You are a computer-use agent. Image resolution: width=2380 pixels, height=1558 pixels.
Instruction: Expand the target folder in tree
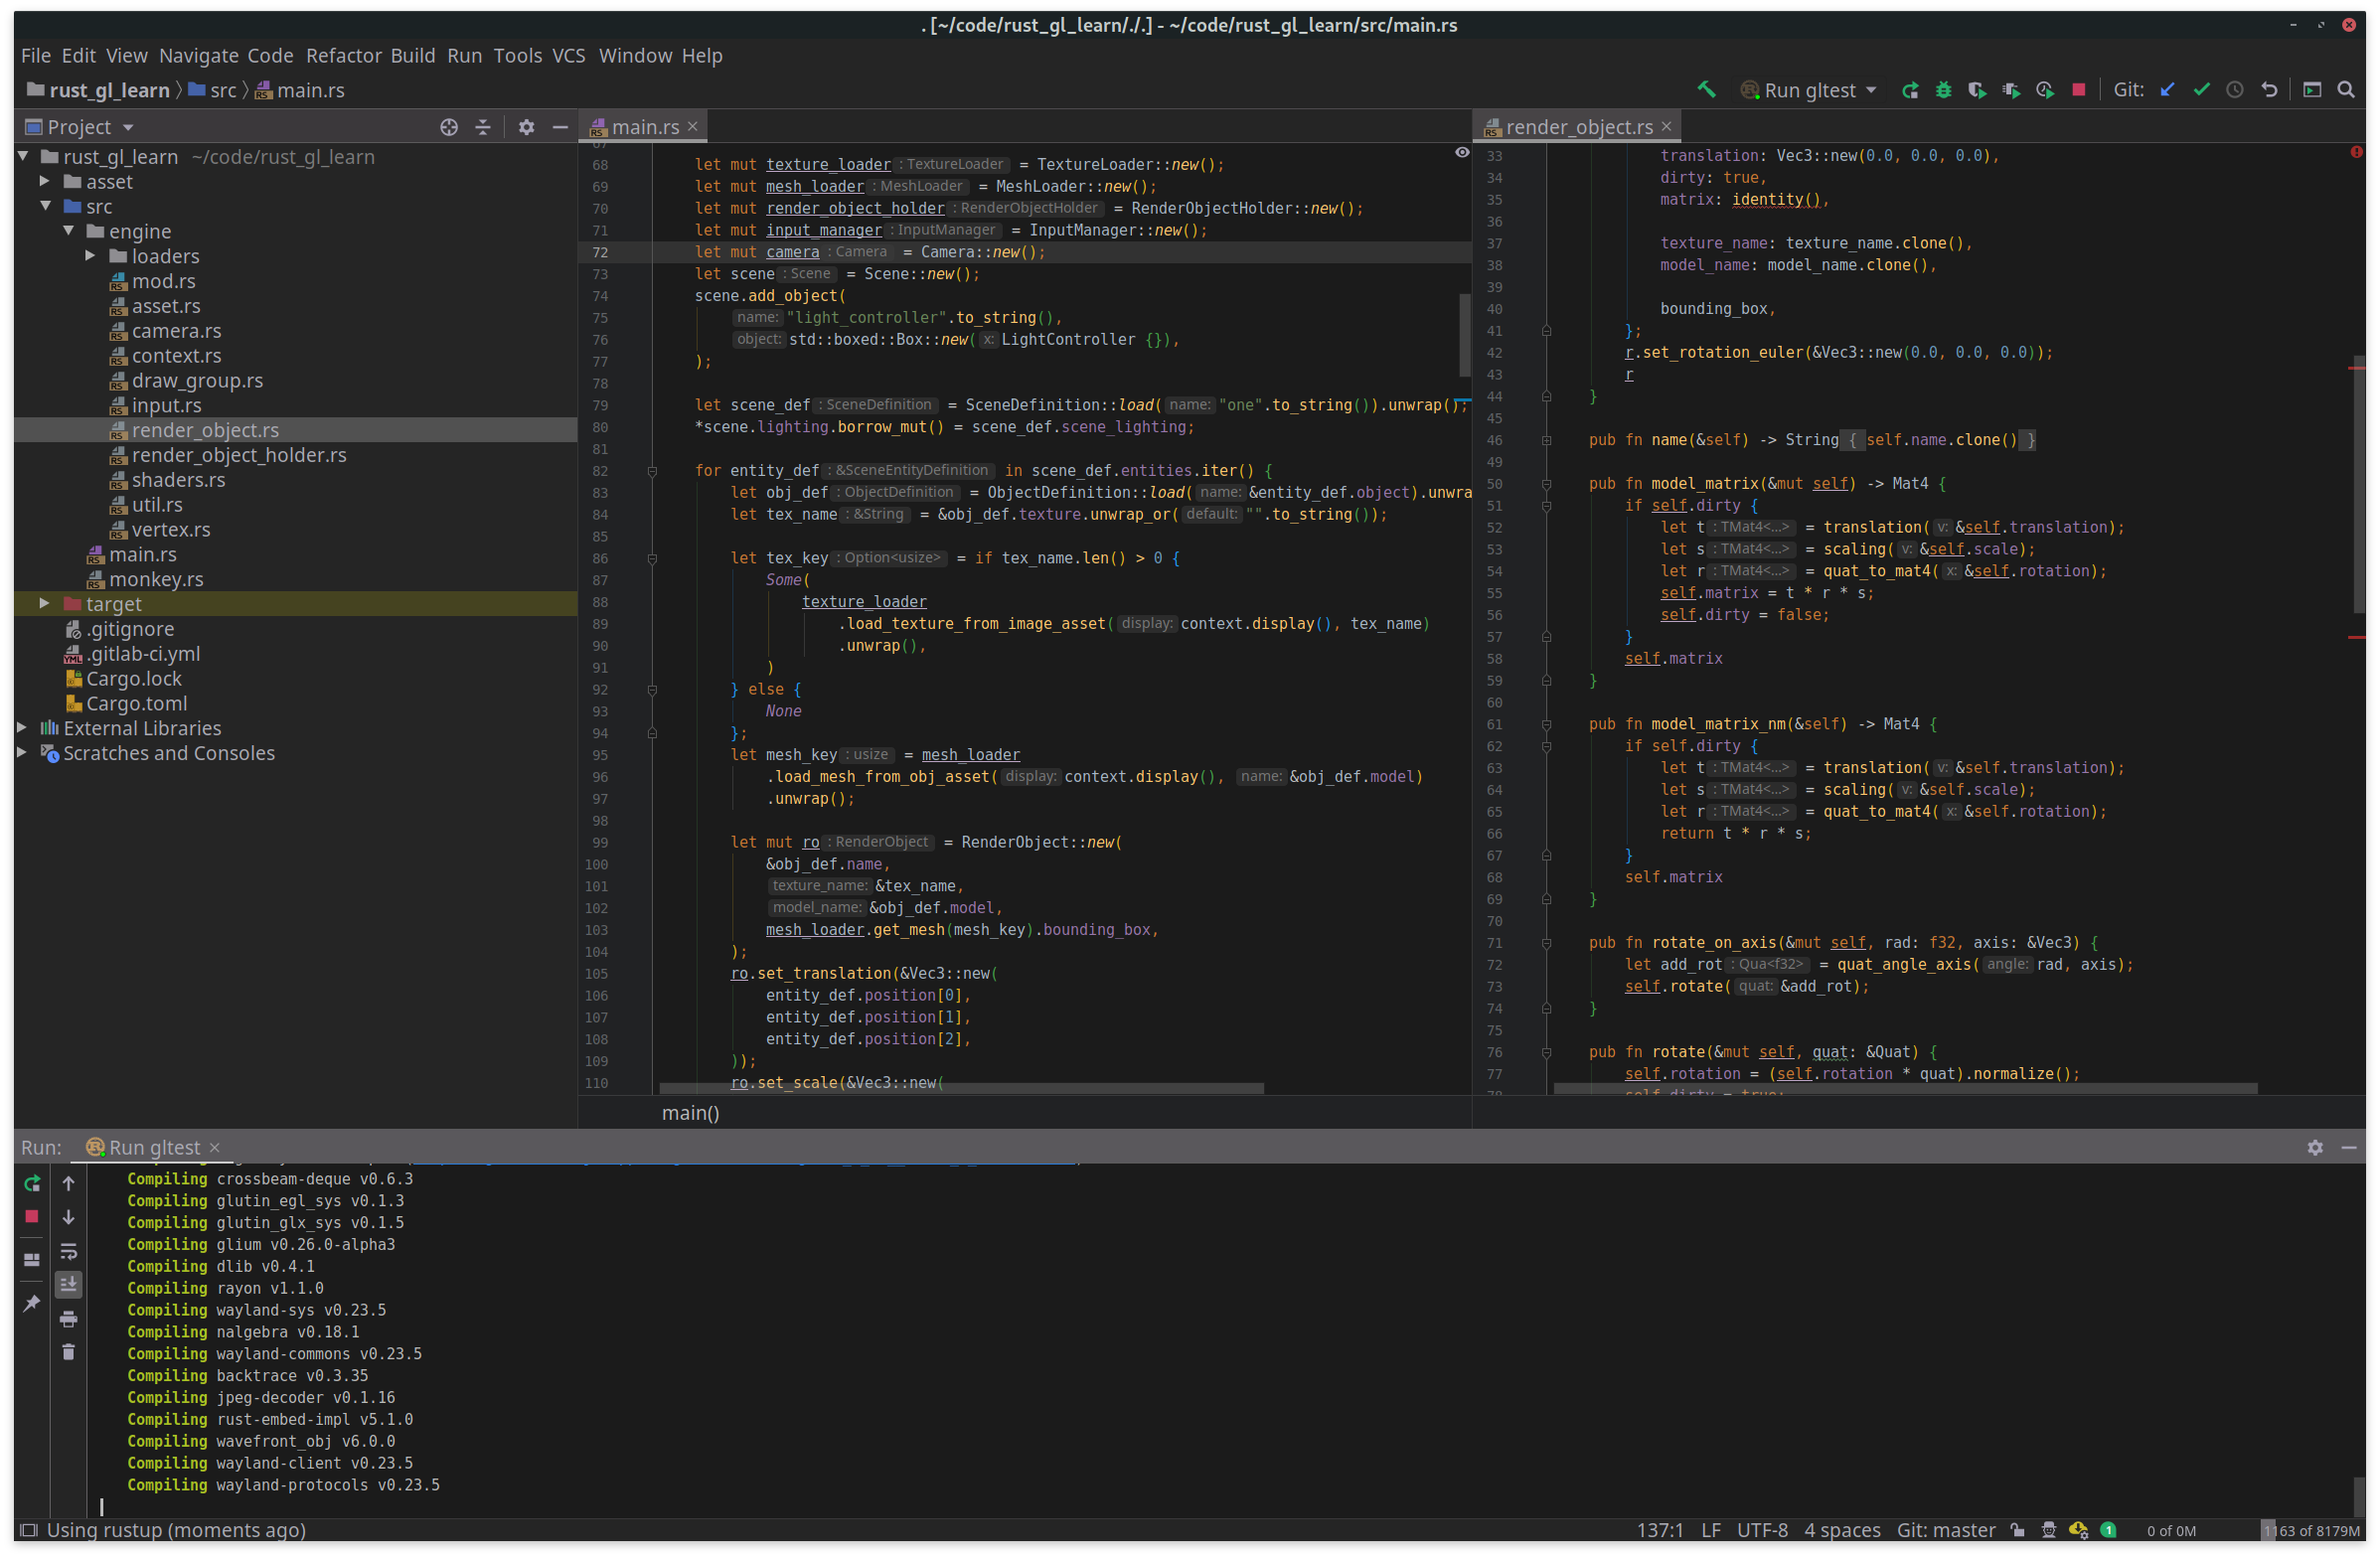(x=44, y=604)
